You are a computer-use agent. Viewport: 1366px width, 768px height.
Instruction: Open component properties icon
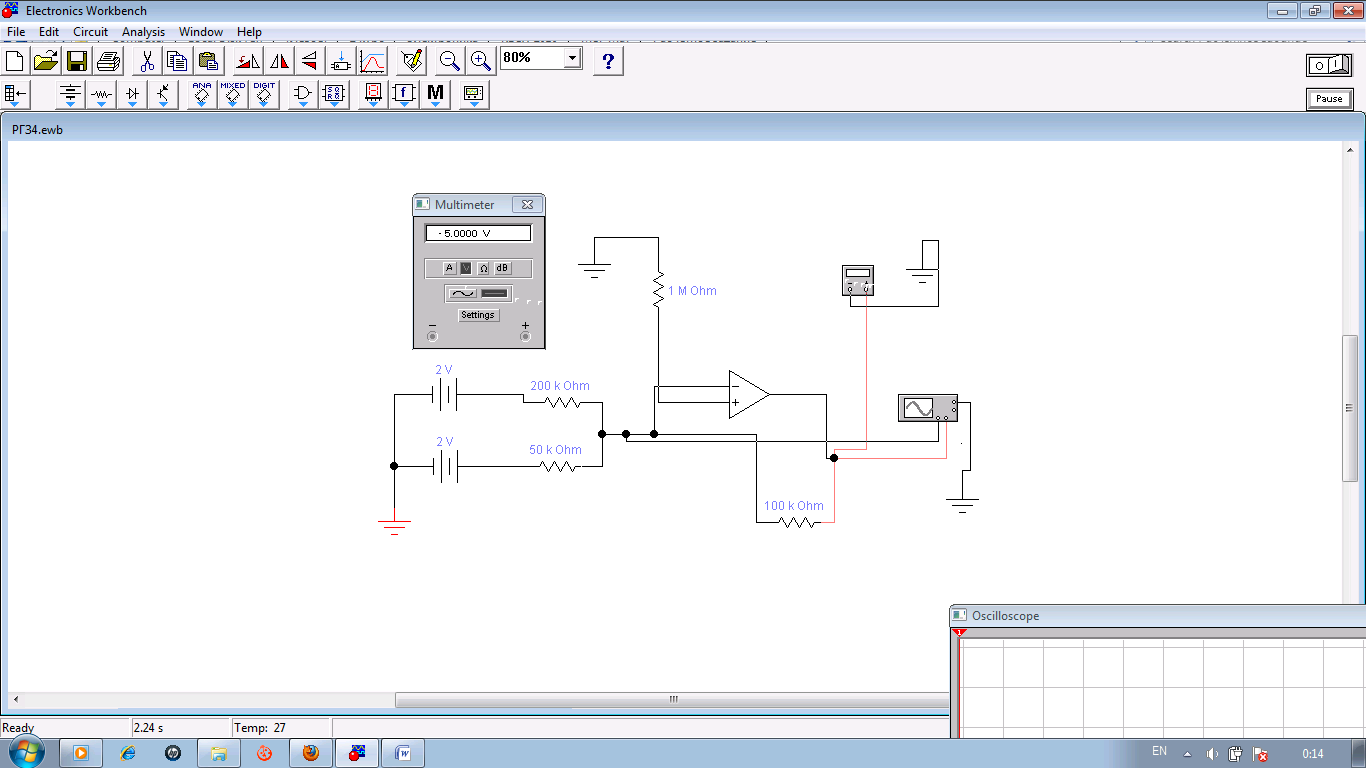(x=411, y=61)
